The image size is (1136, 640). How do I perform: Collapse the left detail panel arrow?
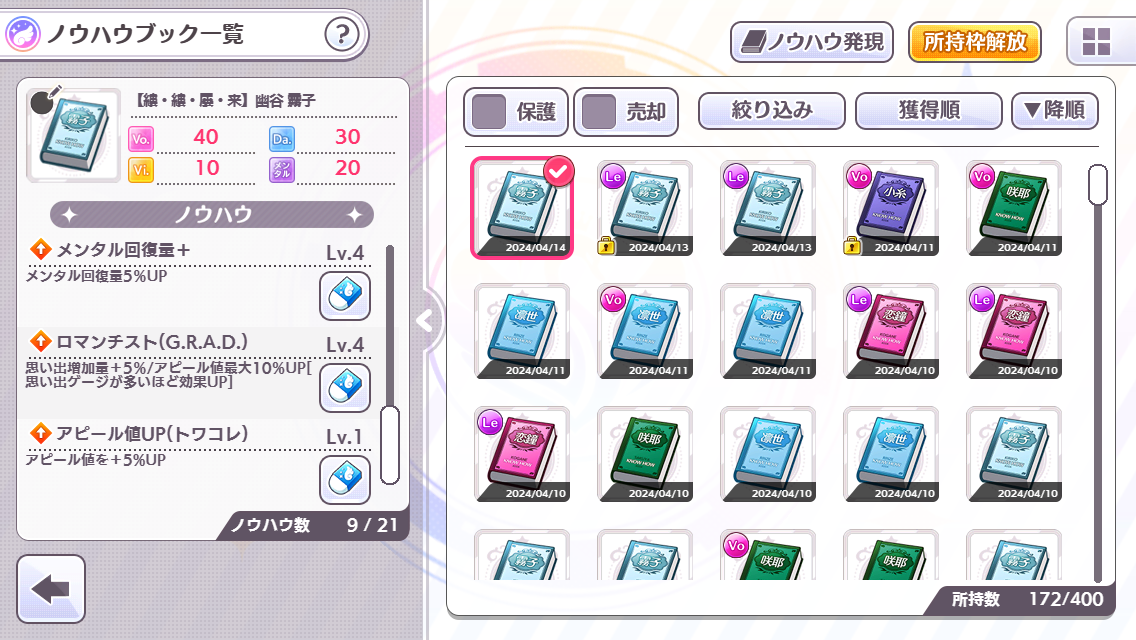425,320
